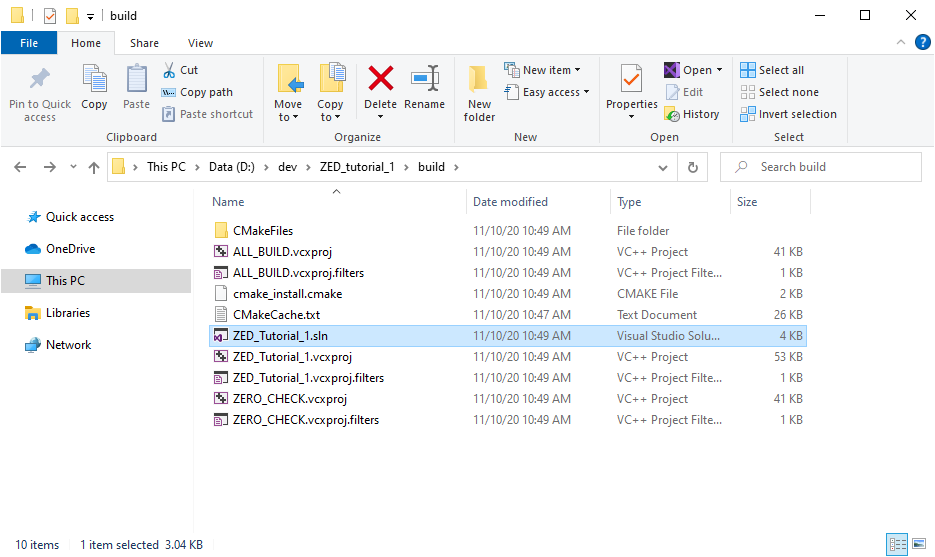Click Paste shortcut command
The image size is (935, 557).
point(208,114)
